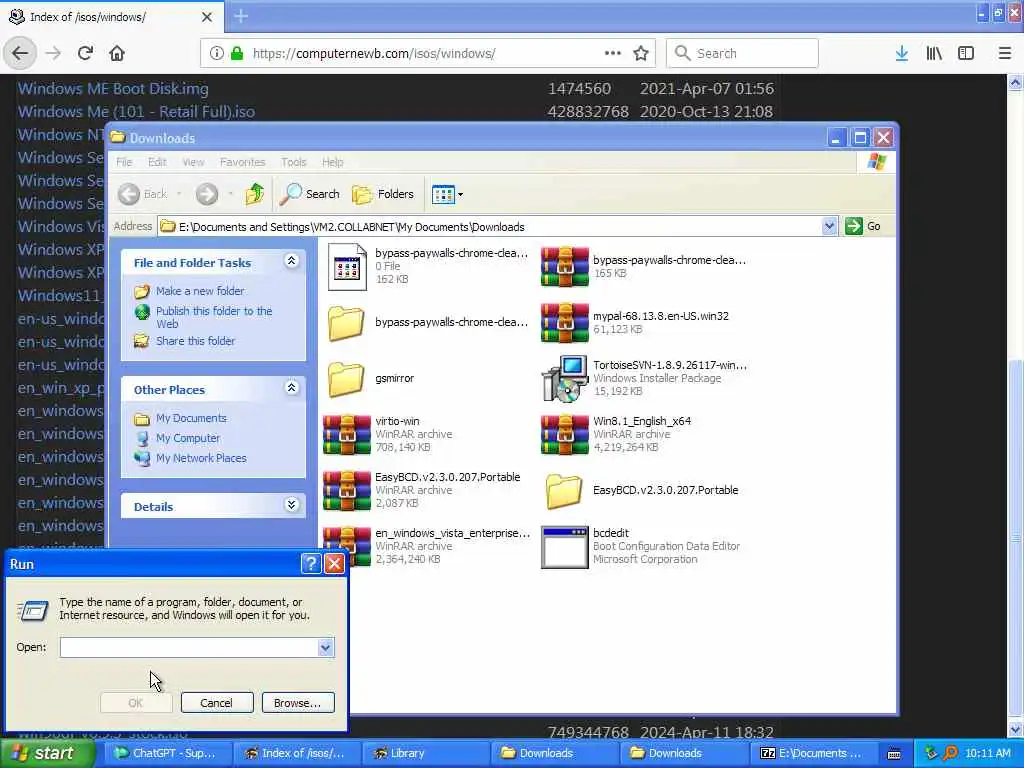This screenshot has height=768, width=1024.
Task: Switch to 7-Zip E:\Documents taskbar window
Action: coord(815,753)
